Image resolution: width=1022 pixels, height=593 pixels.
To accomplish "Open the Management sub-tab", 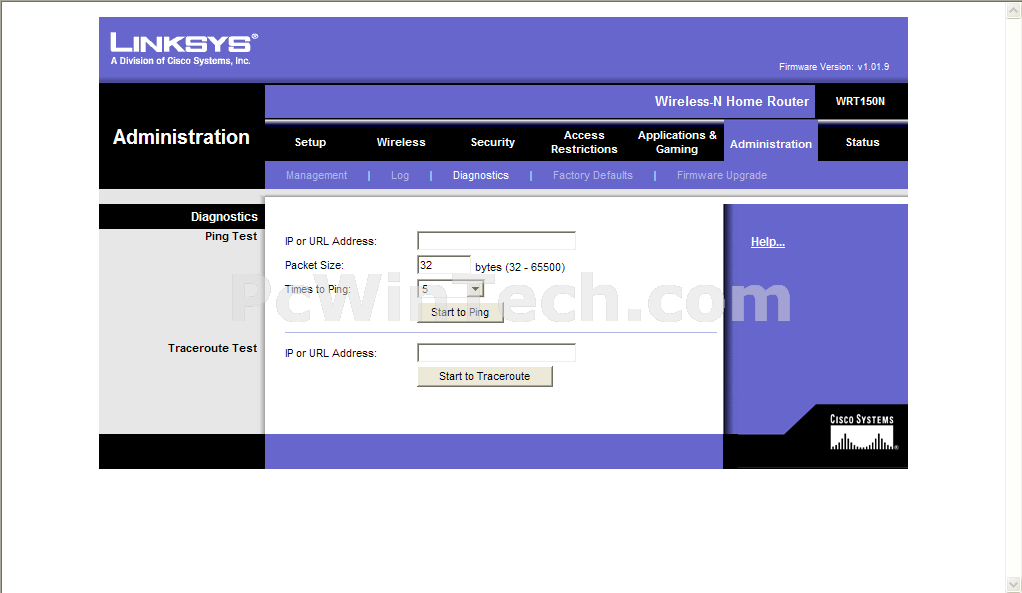I will tap(316, 175).
